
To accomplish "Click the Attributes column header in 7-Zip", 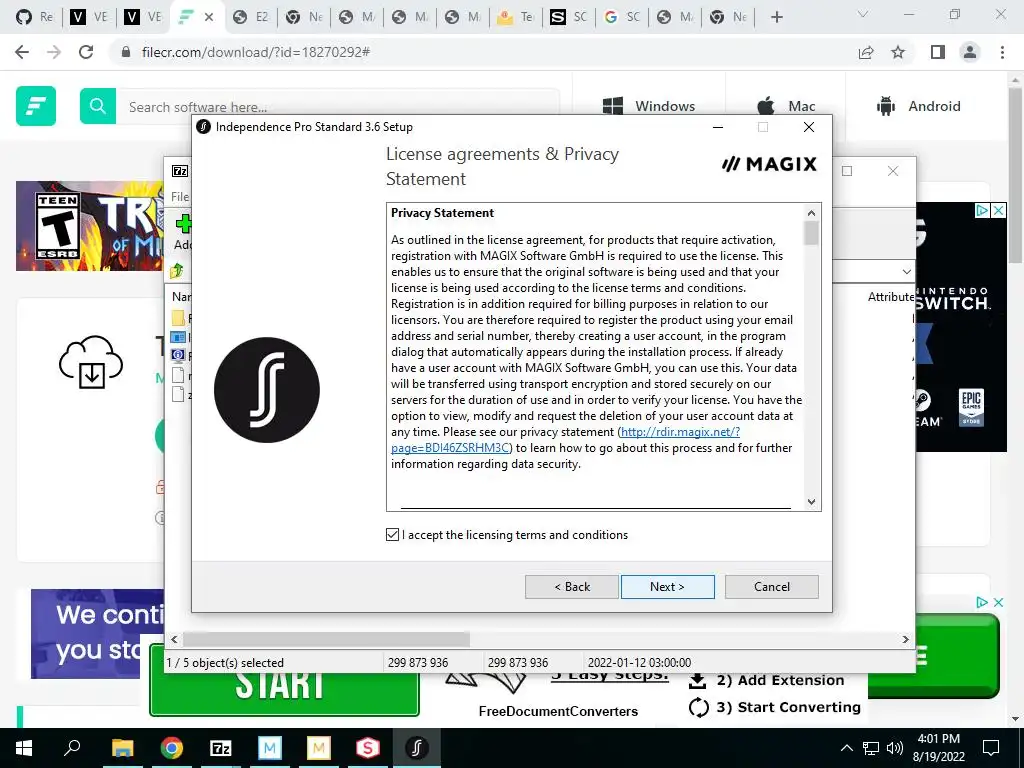I will point(891,296).
